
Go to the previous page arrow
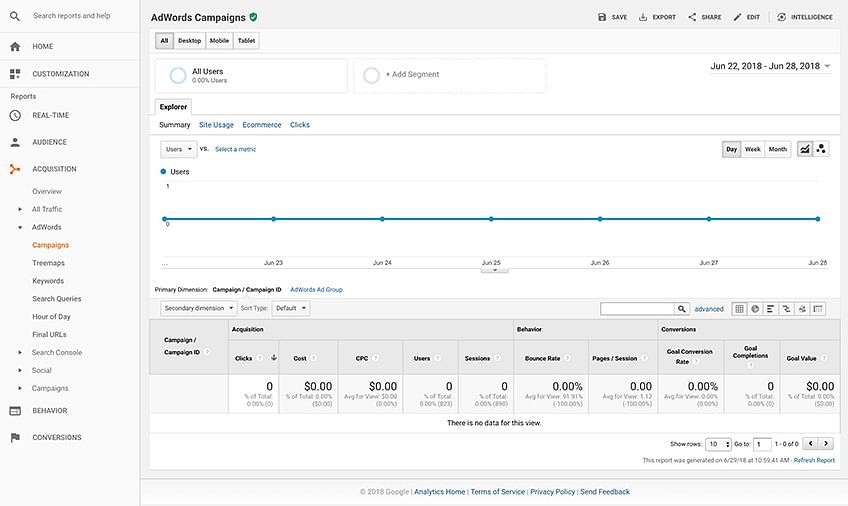810,444
